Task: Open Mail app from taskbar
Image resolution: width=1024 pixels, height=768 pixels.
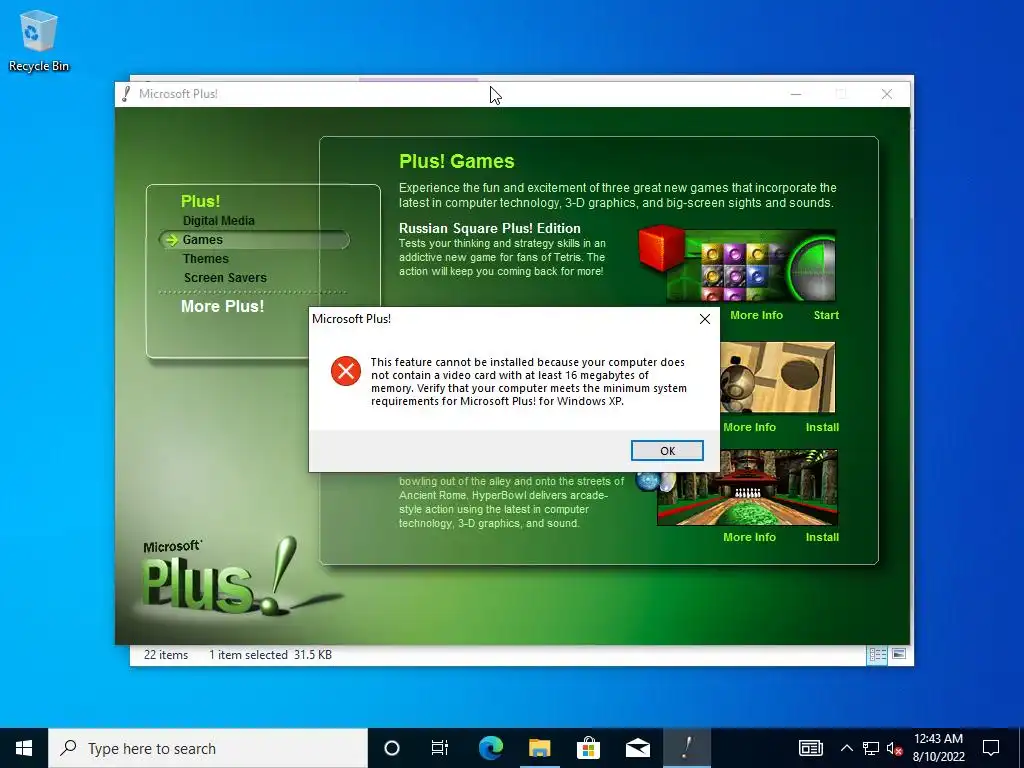Action: tap(637, 748)
